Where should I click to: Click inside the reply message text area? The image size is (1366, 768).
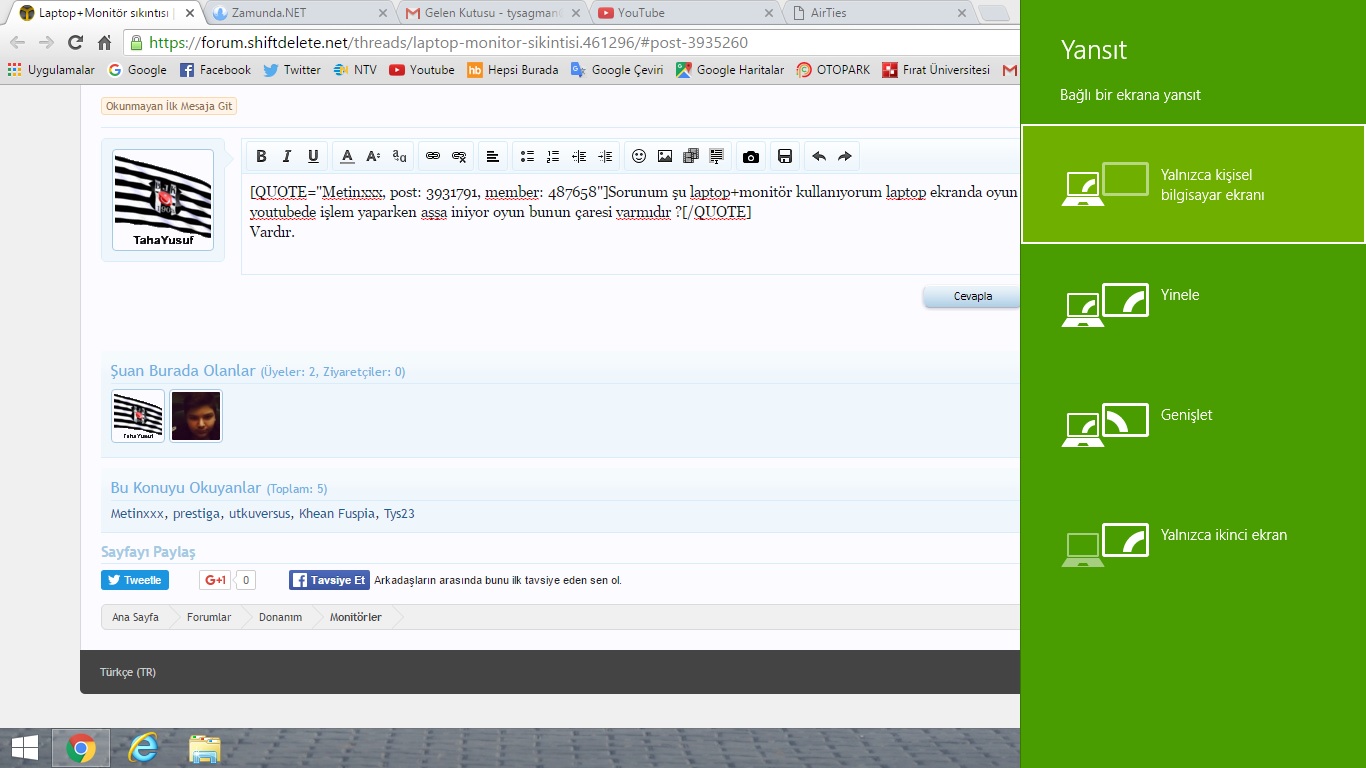pyautogui.click(x=631, y=225)
